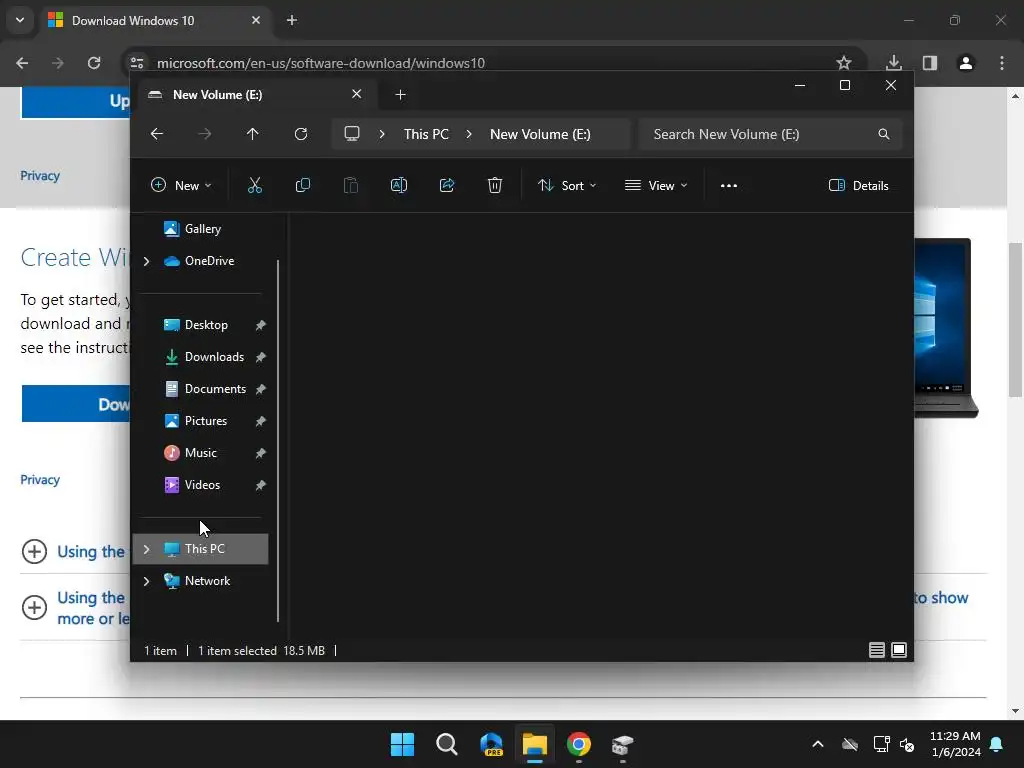Image resolution: width=1024 pixels, height=768 pixels.
Task: Open Chrome tab search dropdown arrow
Action: (20, 20)
